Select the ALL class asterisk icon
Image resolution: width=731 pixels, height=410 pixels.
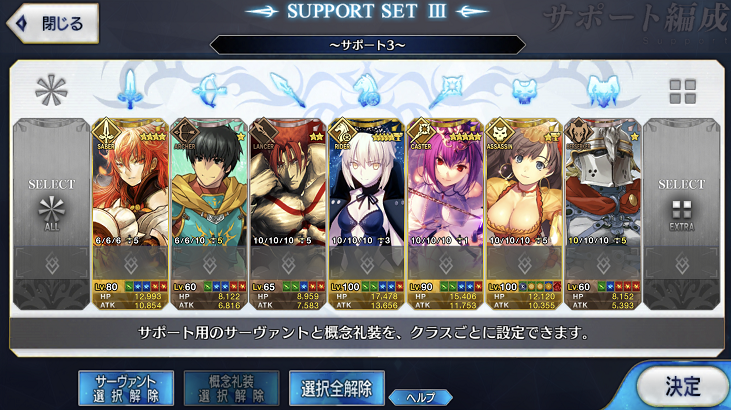tap(51, 90)
